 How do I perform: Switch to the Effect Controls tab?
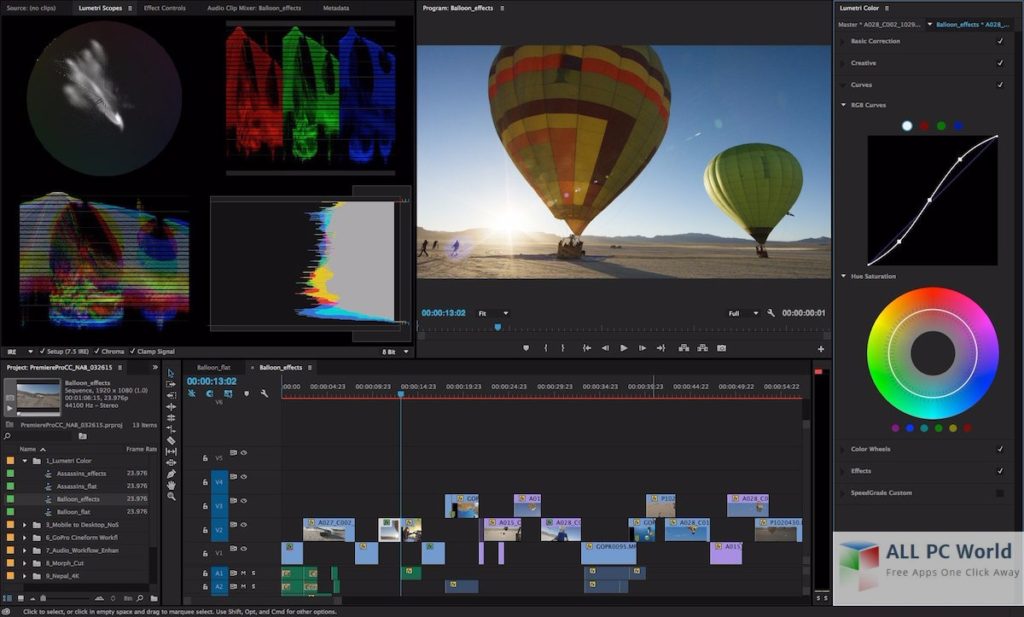165,8
